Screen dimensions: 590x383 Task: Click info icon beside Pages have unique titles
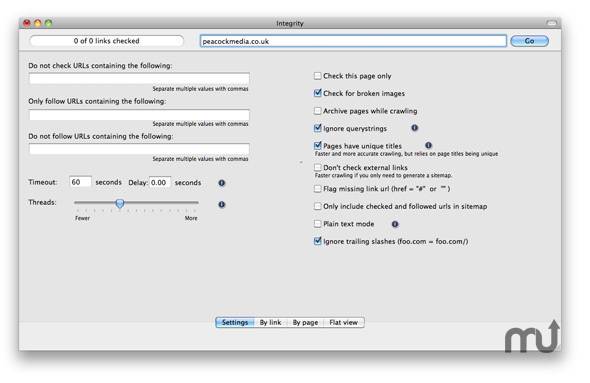click(x=428, y=145)
